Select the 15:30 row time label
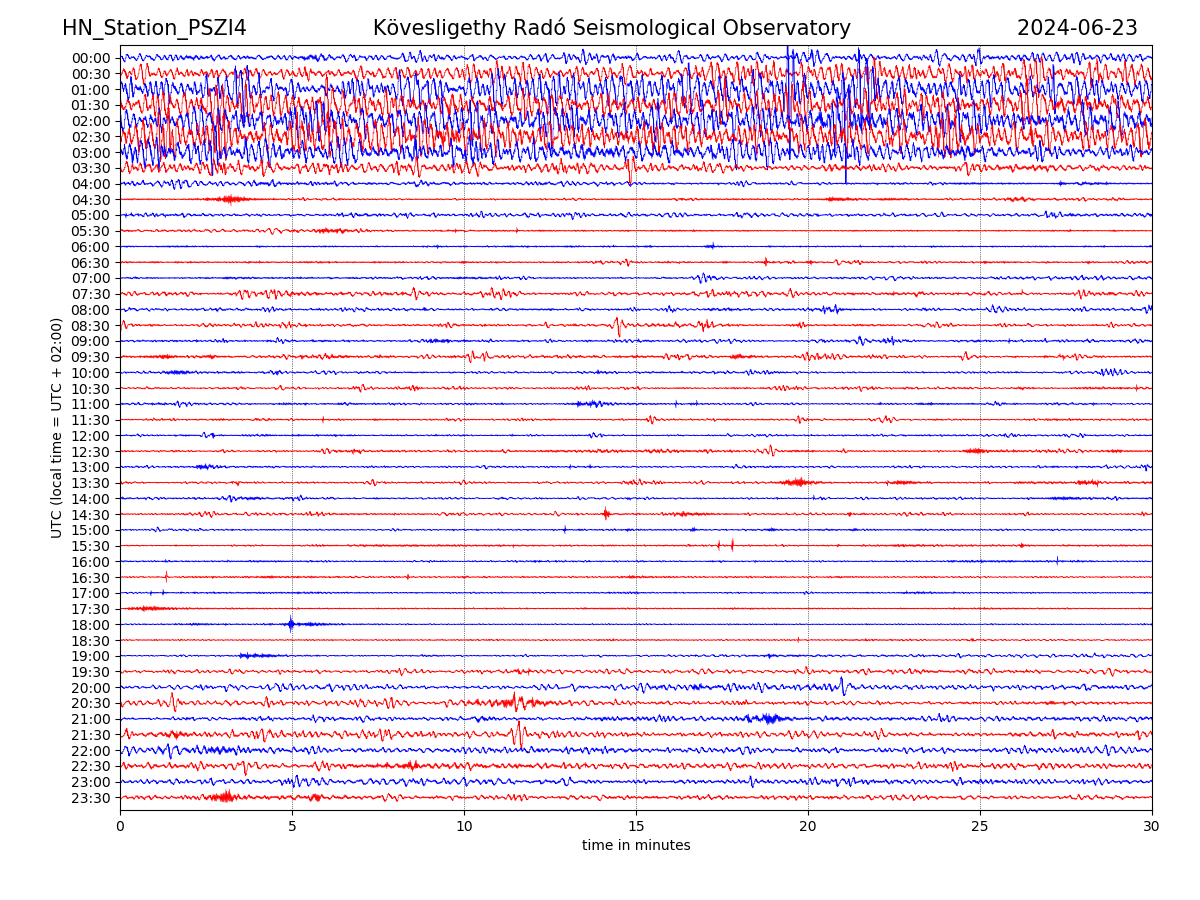1200x900 pixels. (90, 546)
